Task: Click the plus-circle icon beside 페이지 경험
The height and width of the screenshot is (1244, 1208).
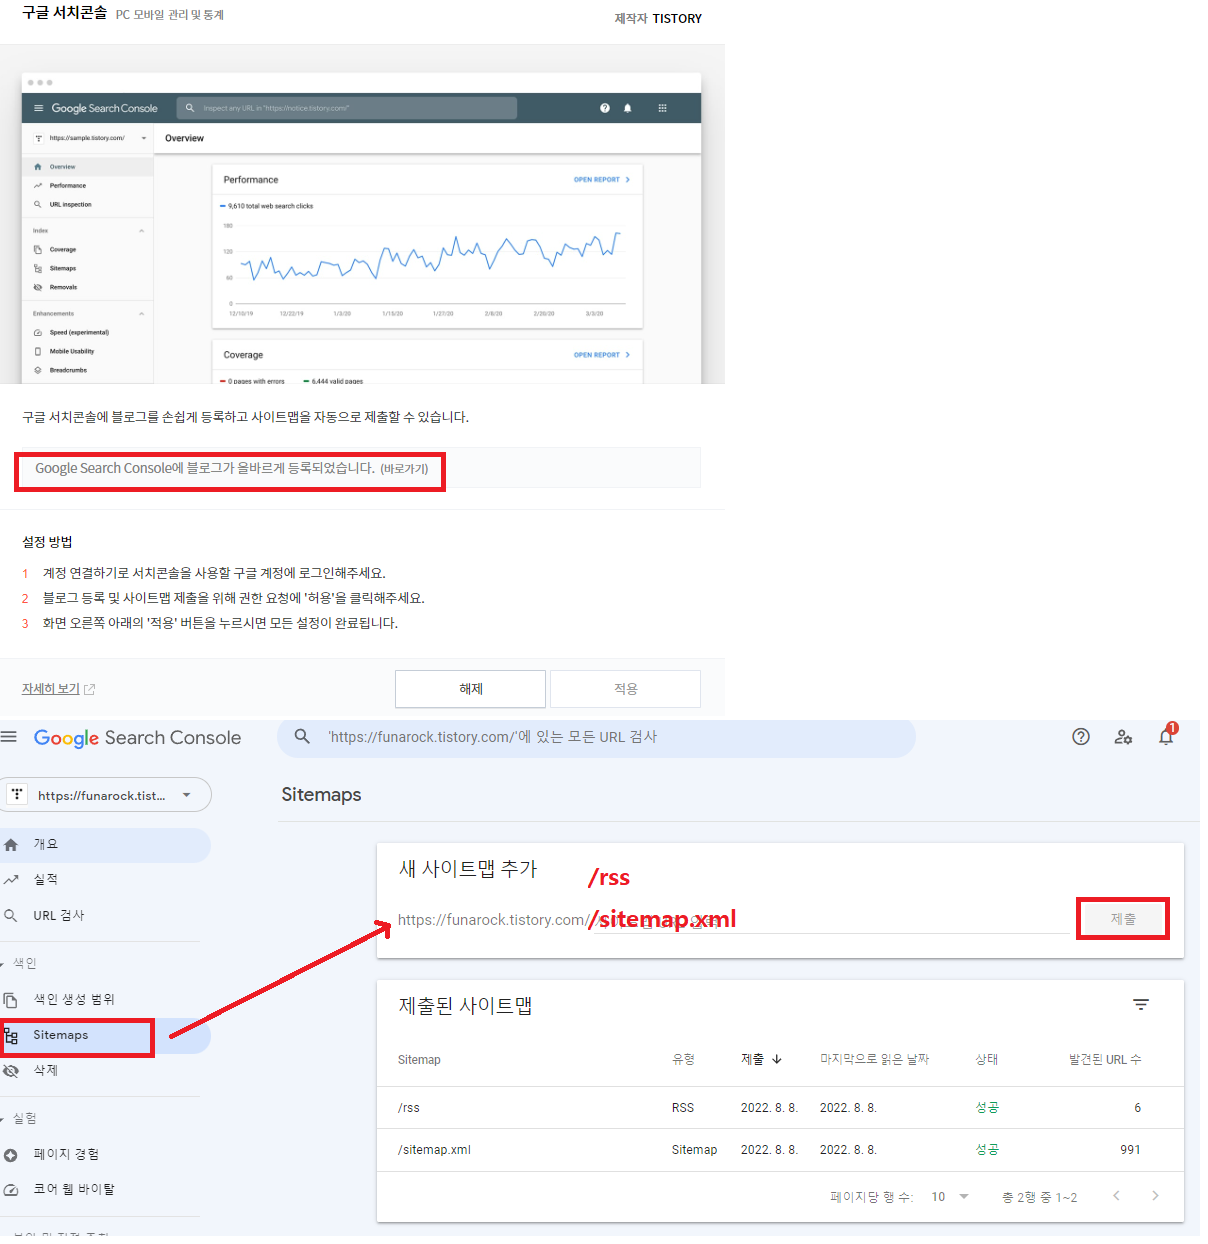Action: pos(11,1155)
